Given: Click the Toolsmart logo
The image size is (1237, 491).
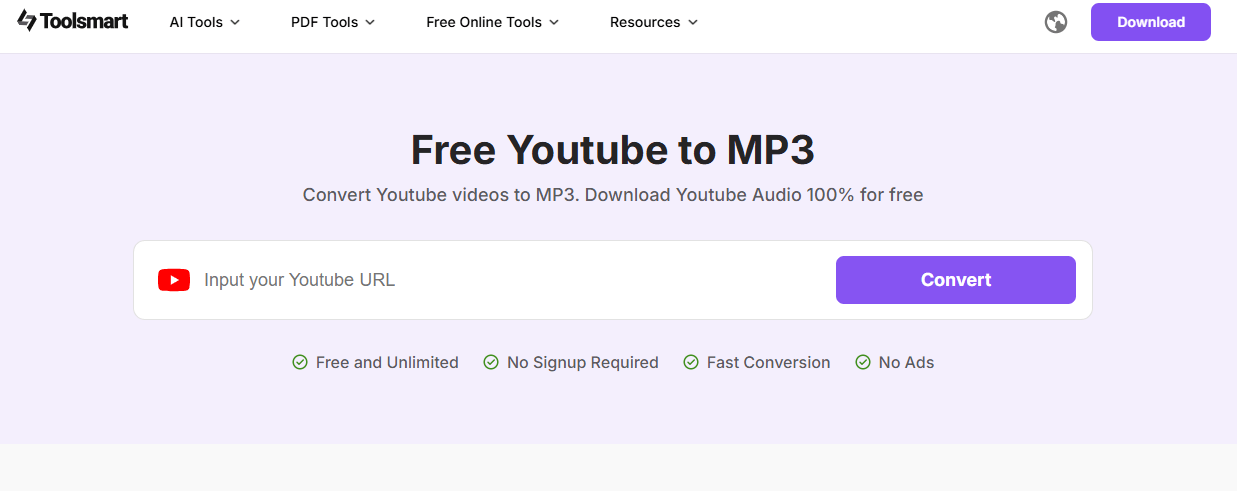Looking at the screenshot, I should coord(73,21).
